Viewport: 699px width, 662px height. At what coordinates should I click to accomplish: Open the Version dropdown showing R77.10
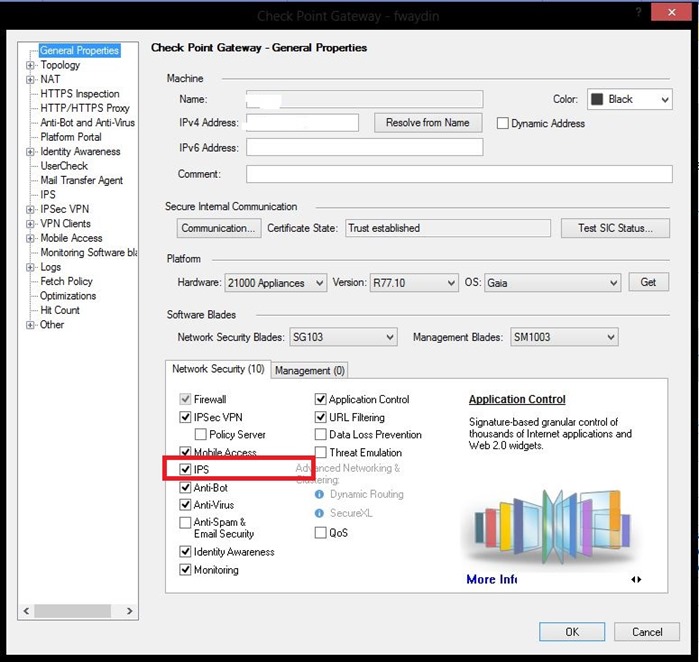tap(414, 283)
